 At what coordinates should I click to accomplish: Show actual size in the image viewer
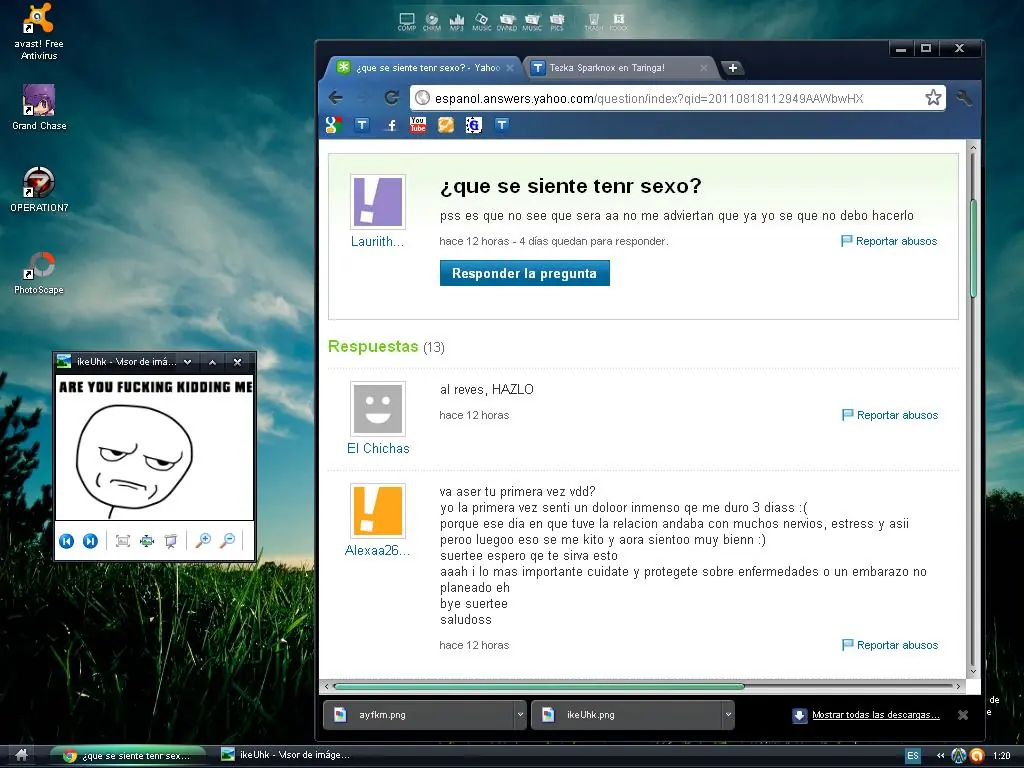[x=147, y=541]
